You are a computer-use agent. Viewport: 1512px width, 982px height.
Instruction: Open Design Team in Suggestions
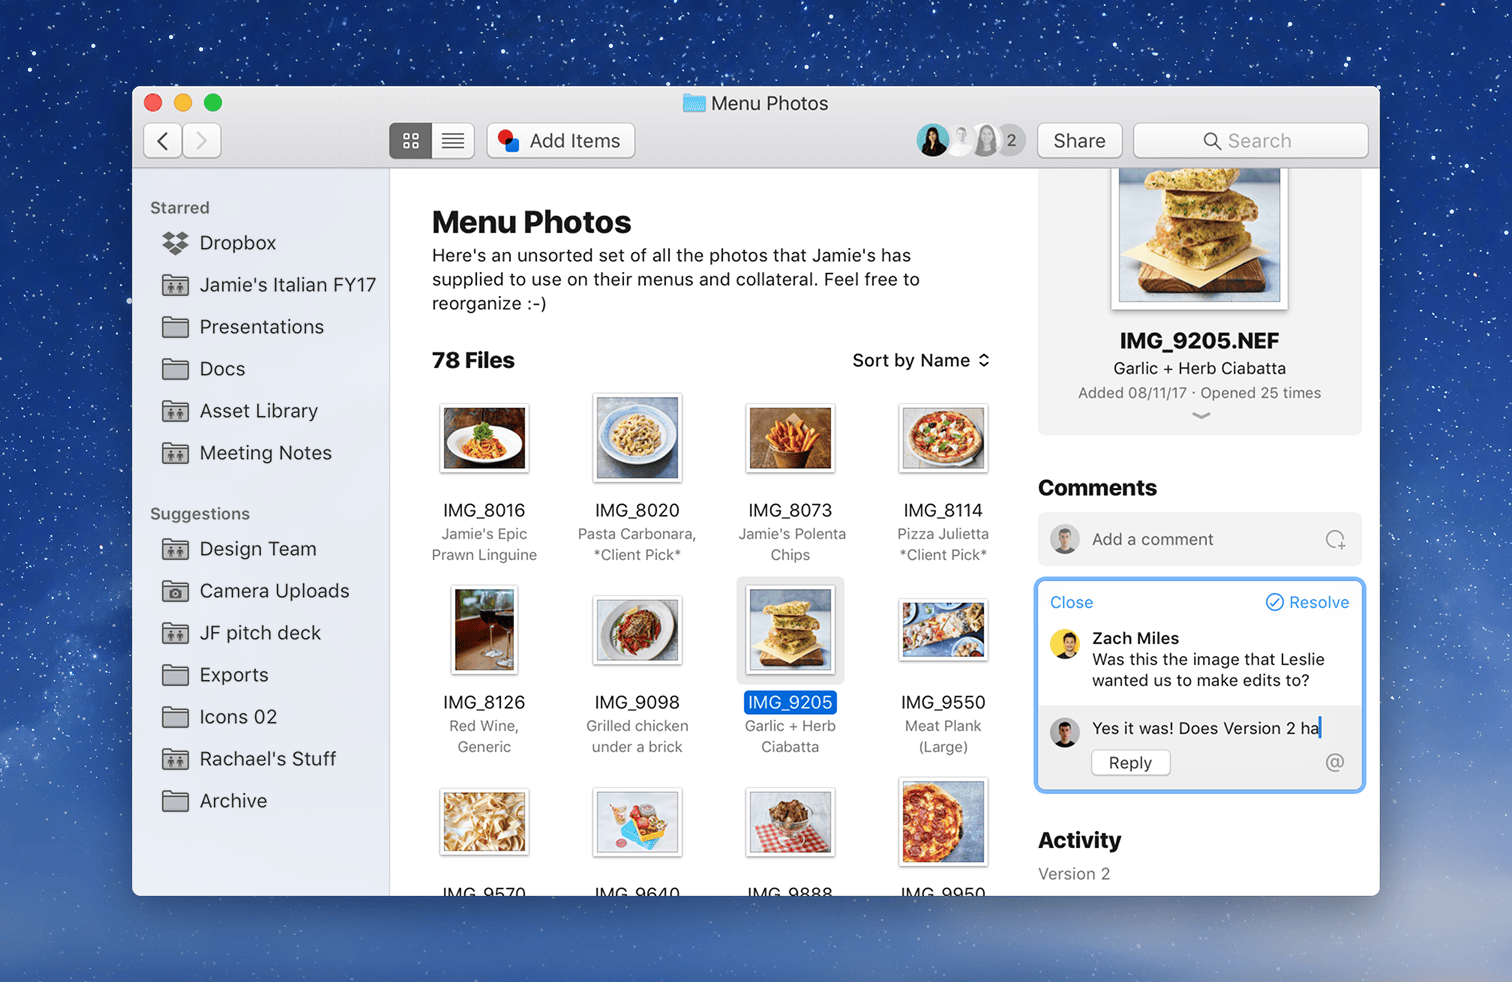click(x=257, y=549)
